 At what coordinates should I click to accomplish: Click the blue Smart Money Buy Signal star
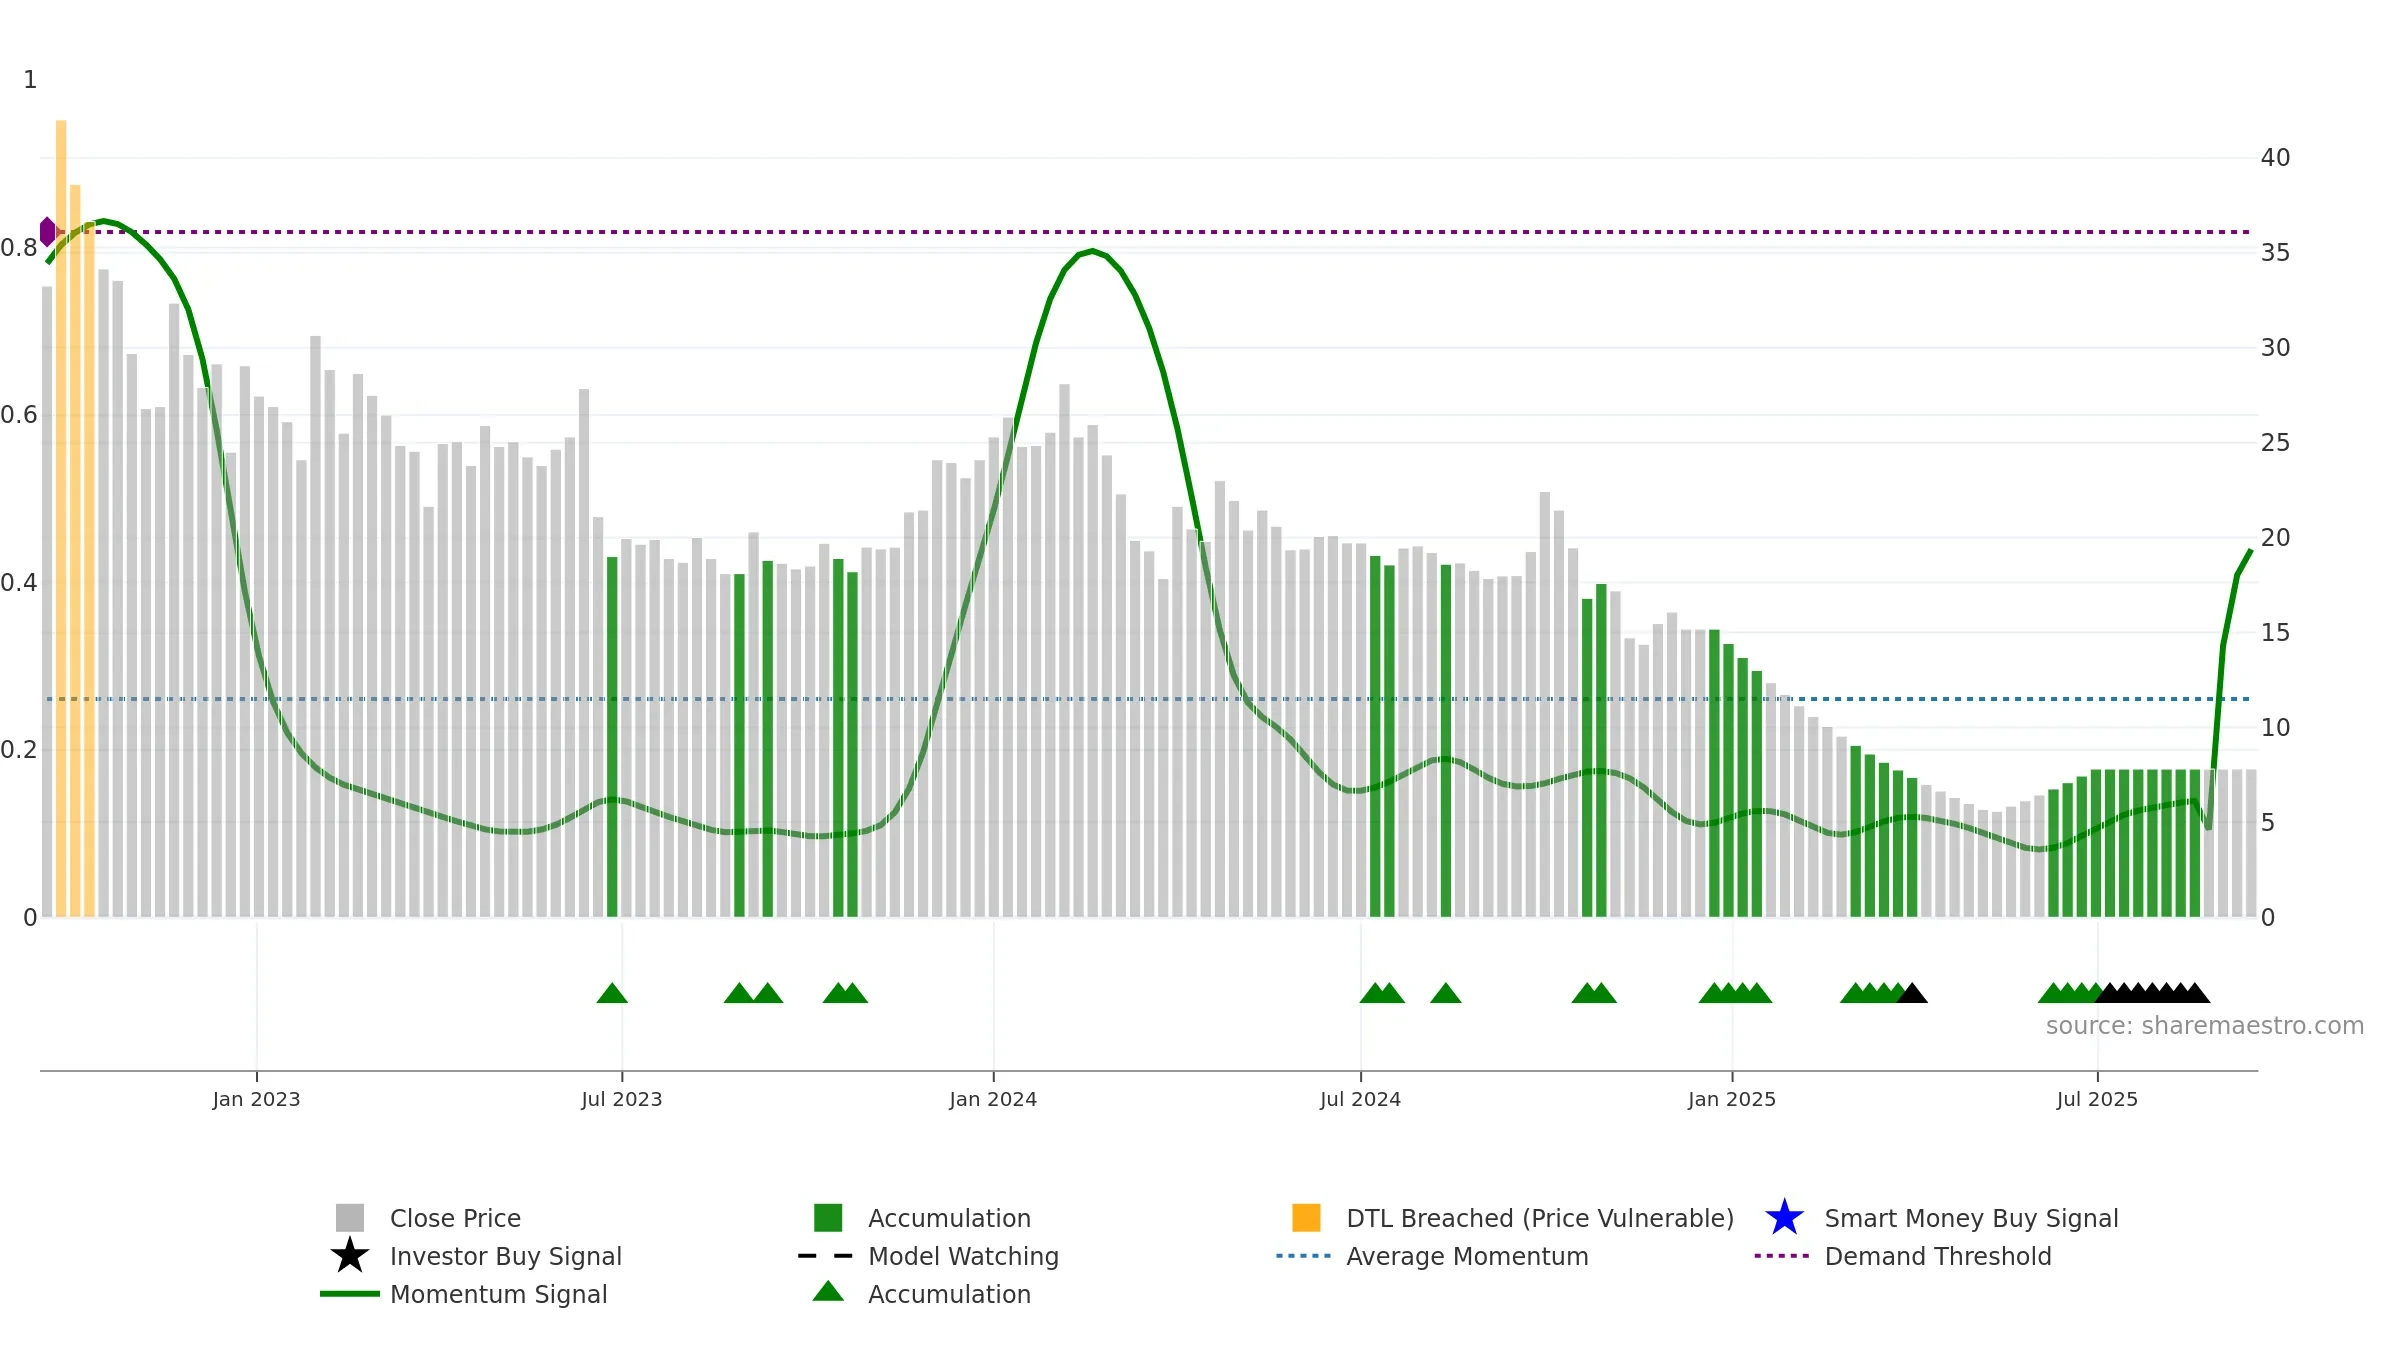[x=1784, y=1217]
